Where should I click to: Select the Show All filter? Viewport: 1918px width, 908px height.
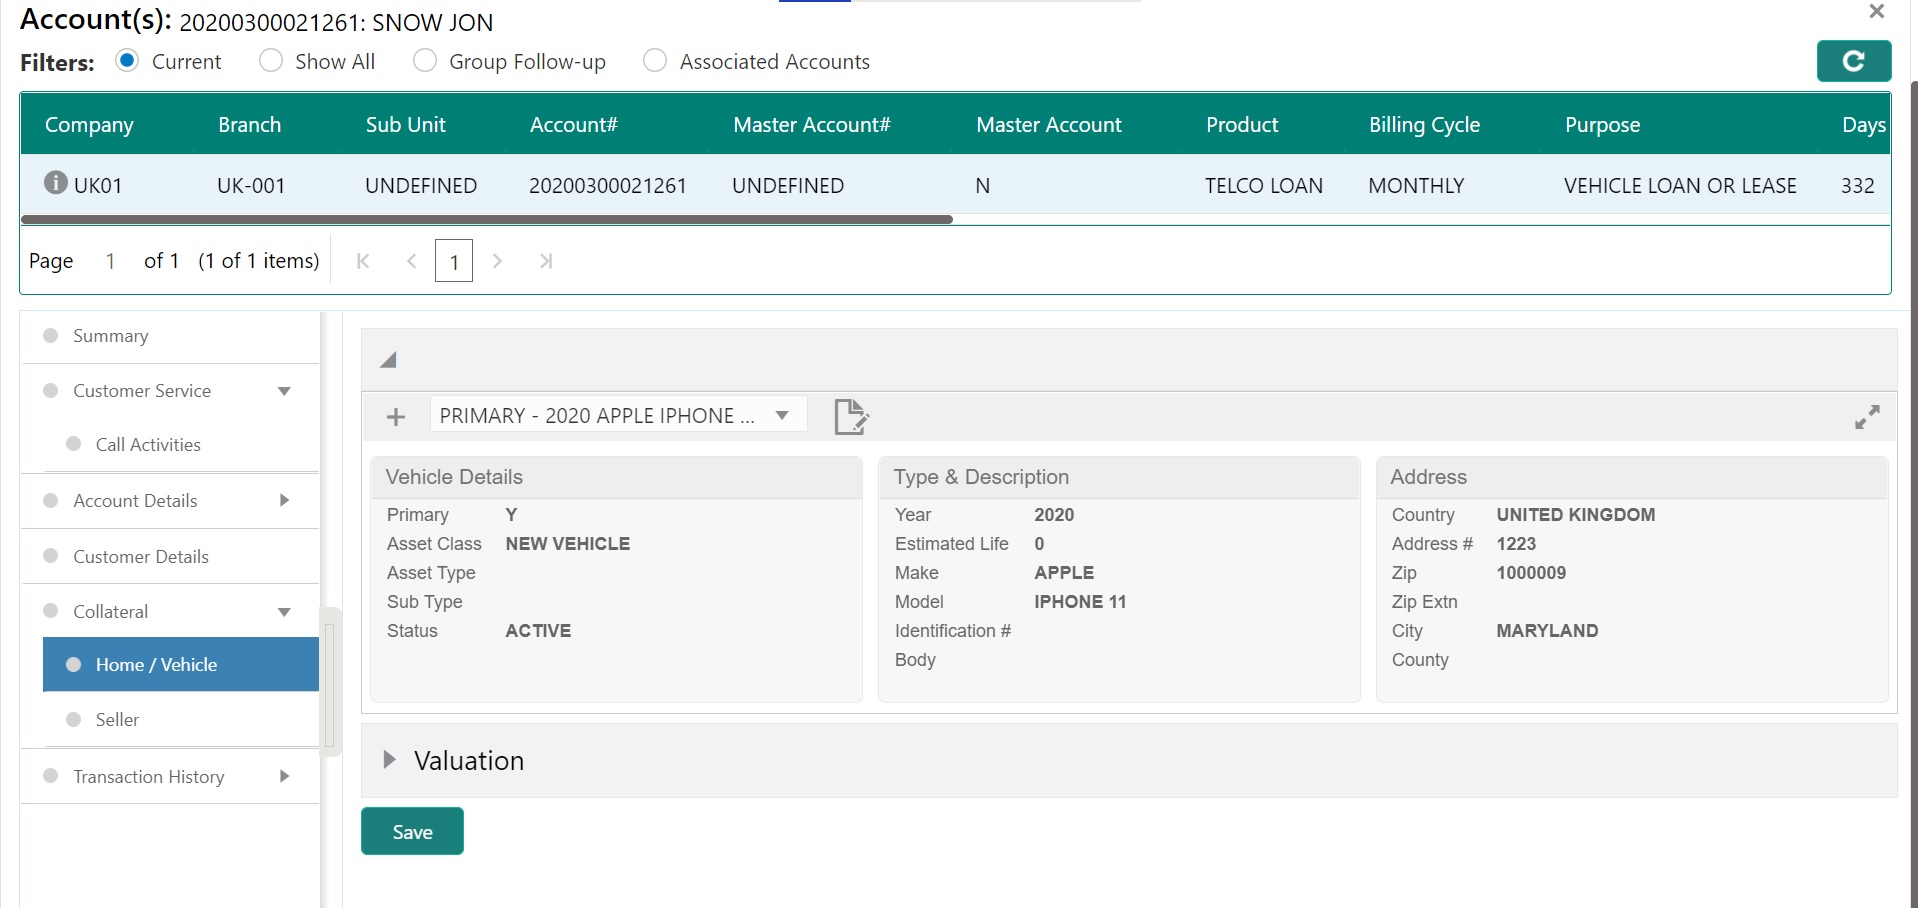[x=270, y=60]
